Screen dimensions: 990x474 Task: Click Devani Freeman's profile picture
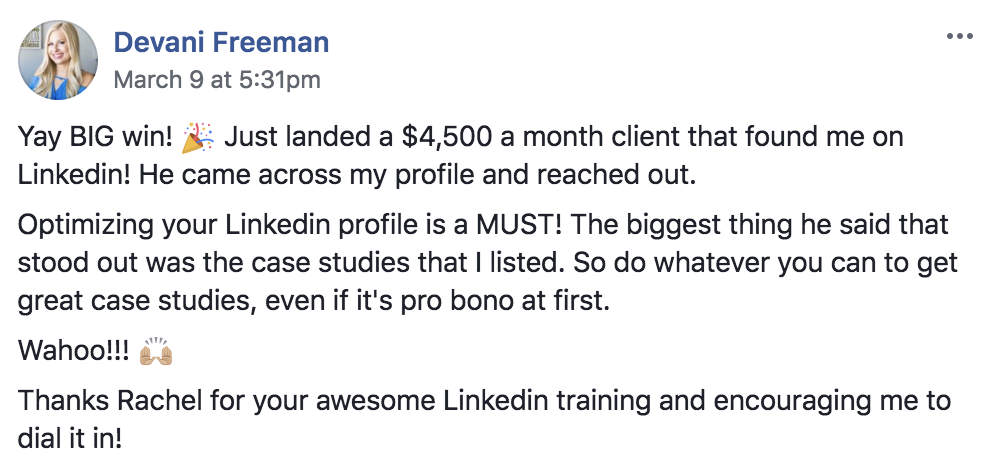tap(58, 60)
